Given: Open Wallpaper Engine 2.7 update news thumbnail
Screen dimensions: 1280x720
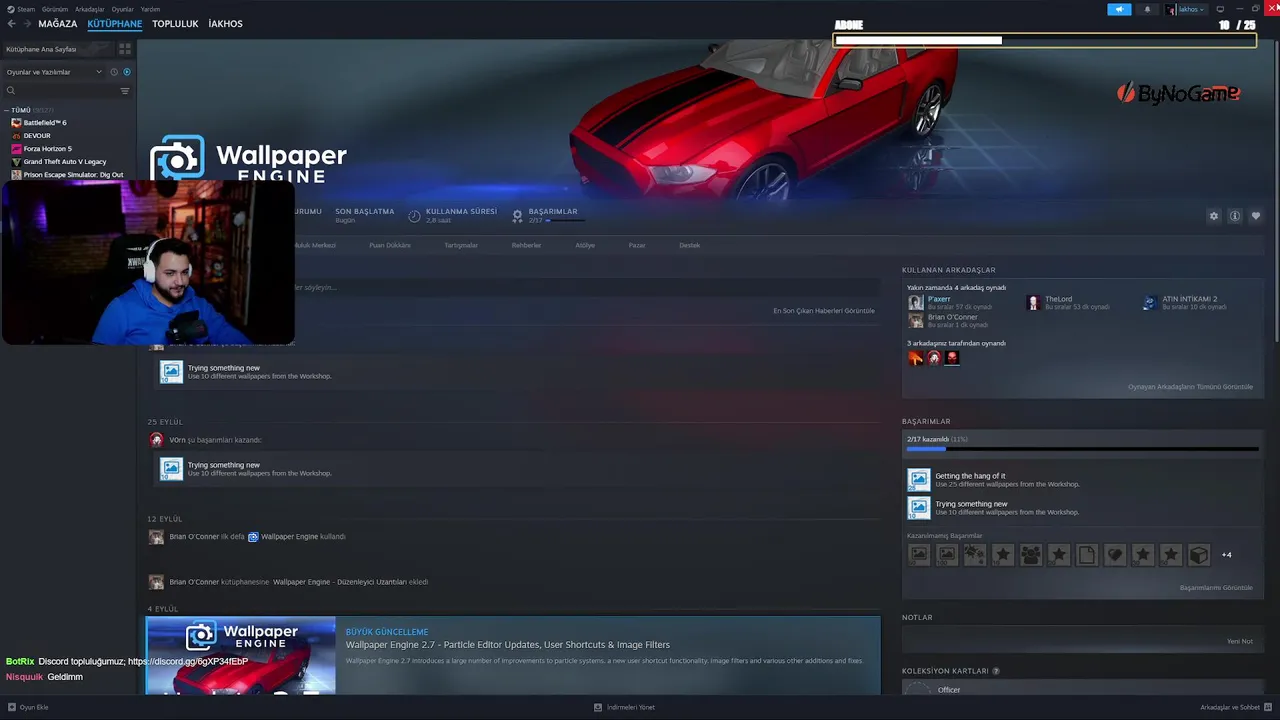Looking at the screenshot, I should click(240, 656).
